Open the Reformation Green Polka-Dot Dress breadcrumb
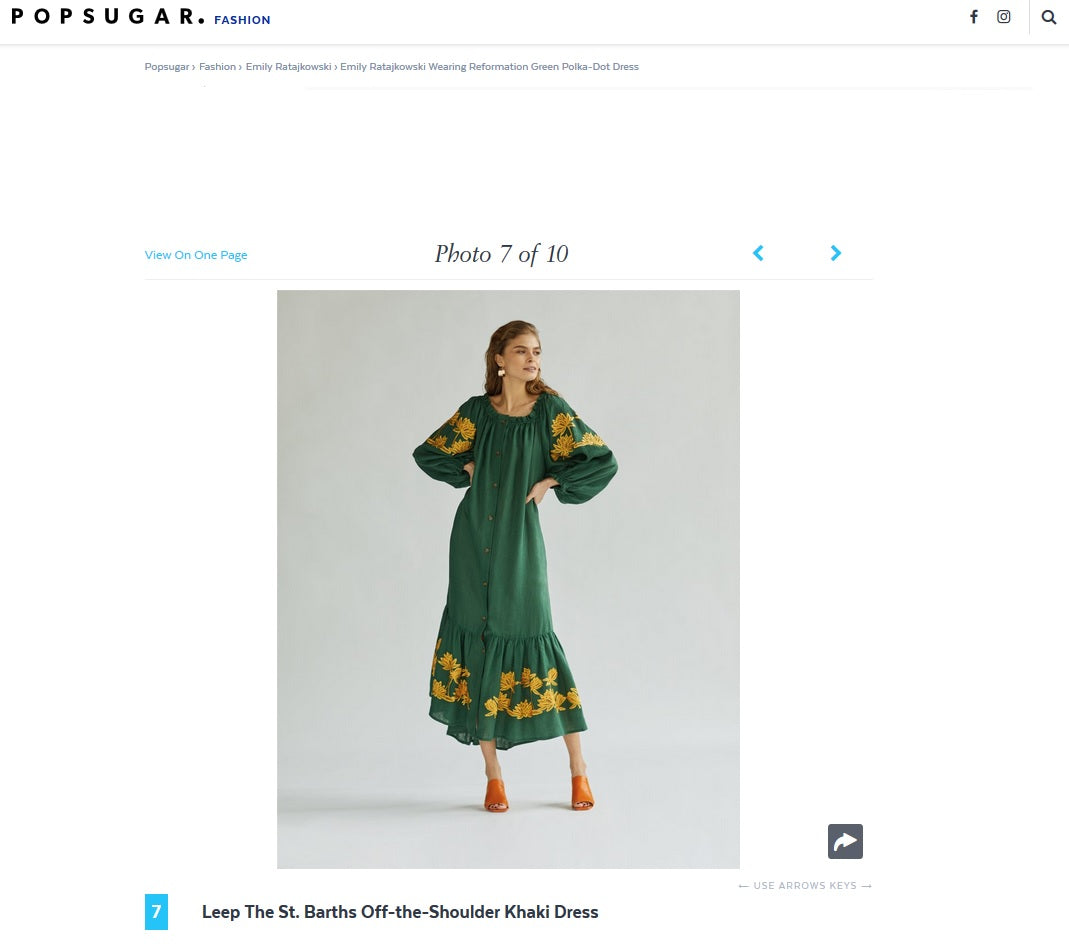The image size is (1069, 951). (x=490, y=67)
